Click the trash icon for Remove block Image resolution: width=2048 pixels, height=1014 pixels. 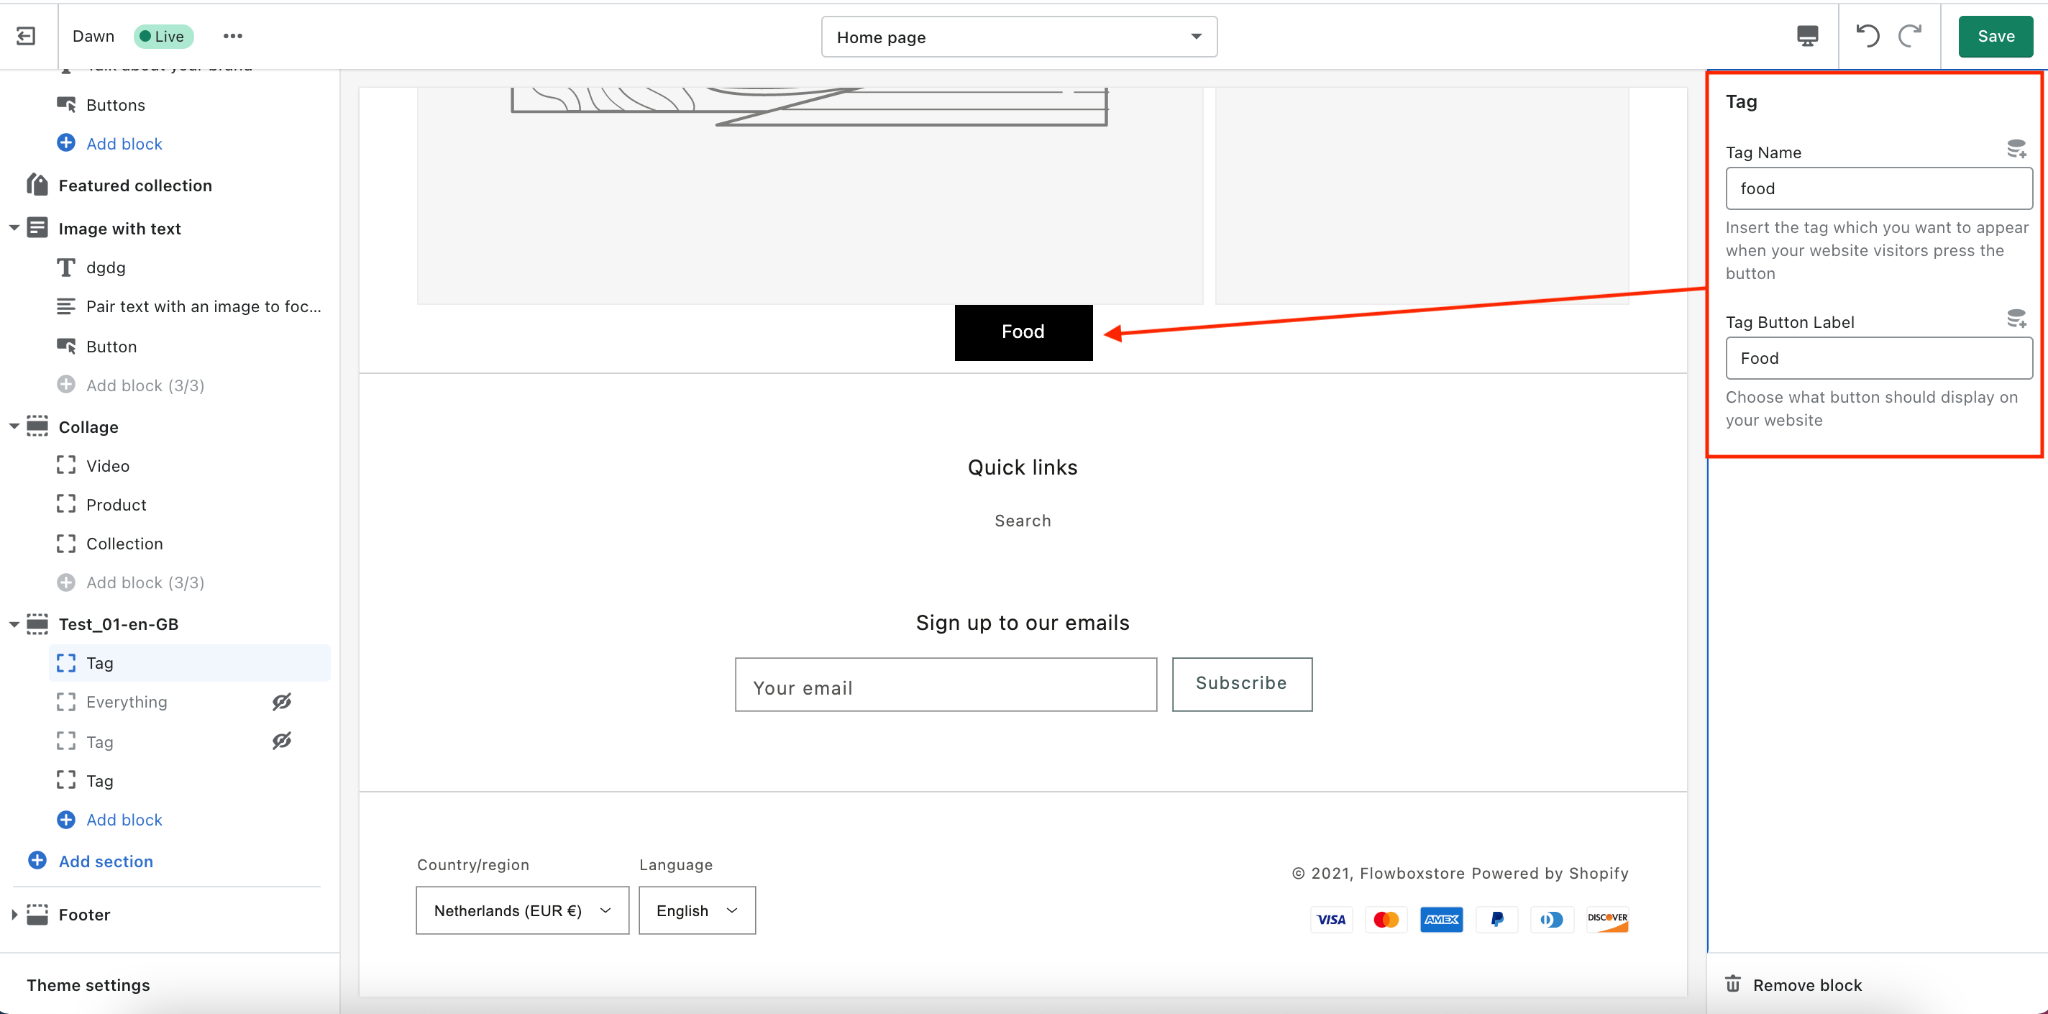pos(1733,984)
